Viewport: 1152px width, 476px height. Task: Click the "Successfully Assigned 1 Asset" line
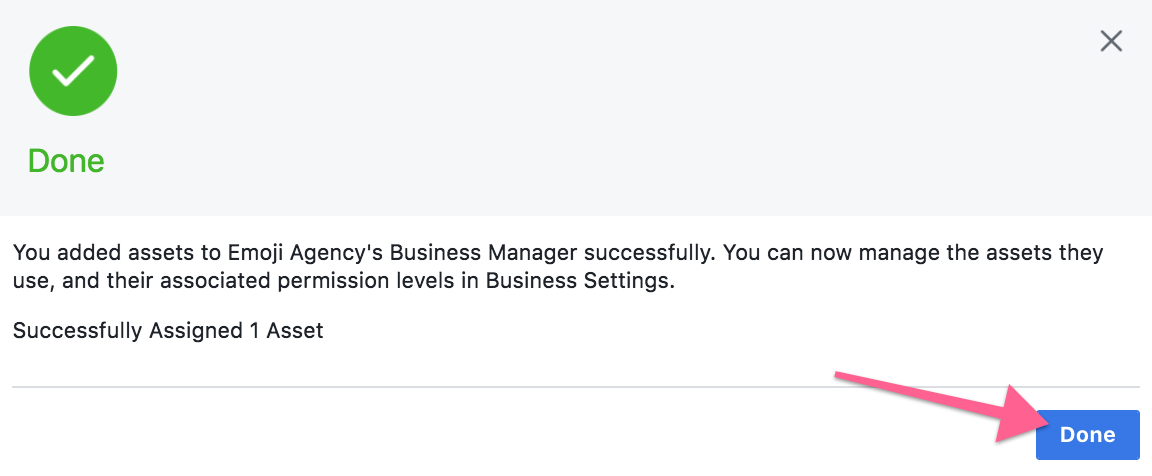[168, 331]
